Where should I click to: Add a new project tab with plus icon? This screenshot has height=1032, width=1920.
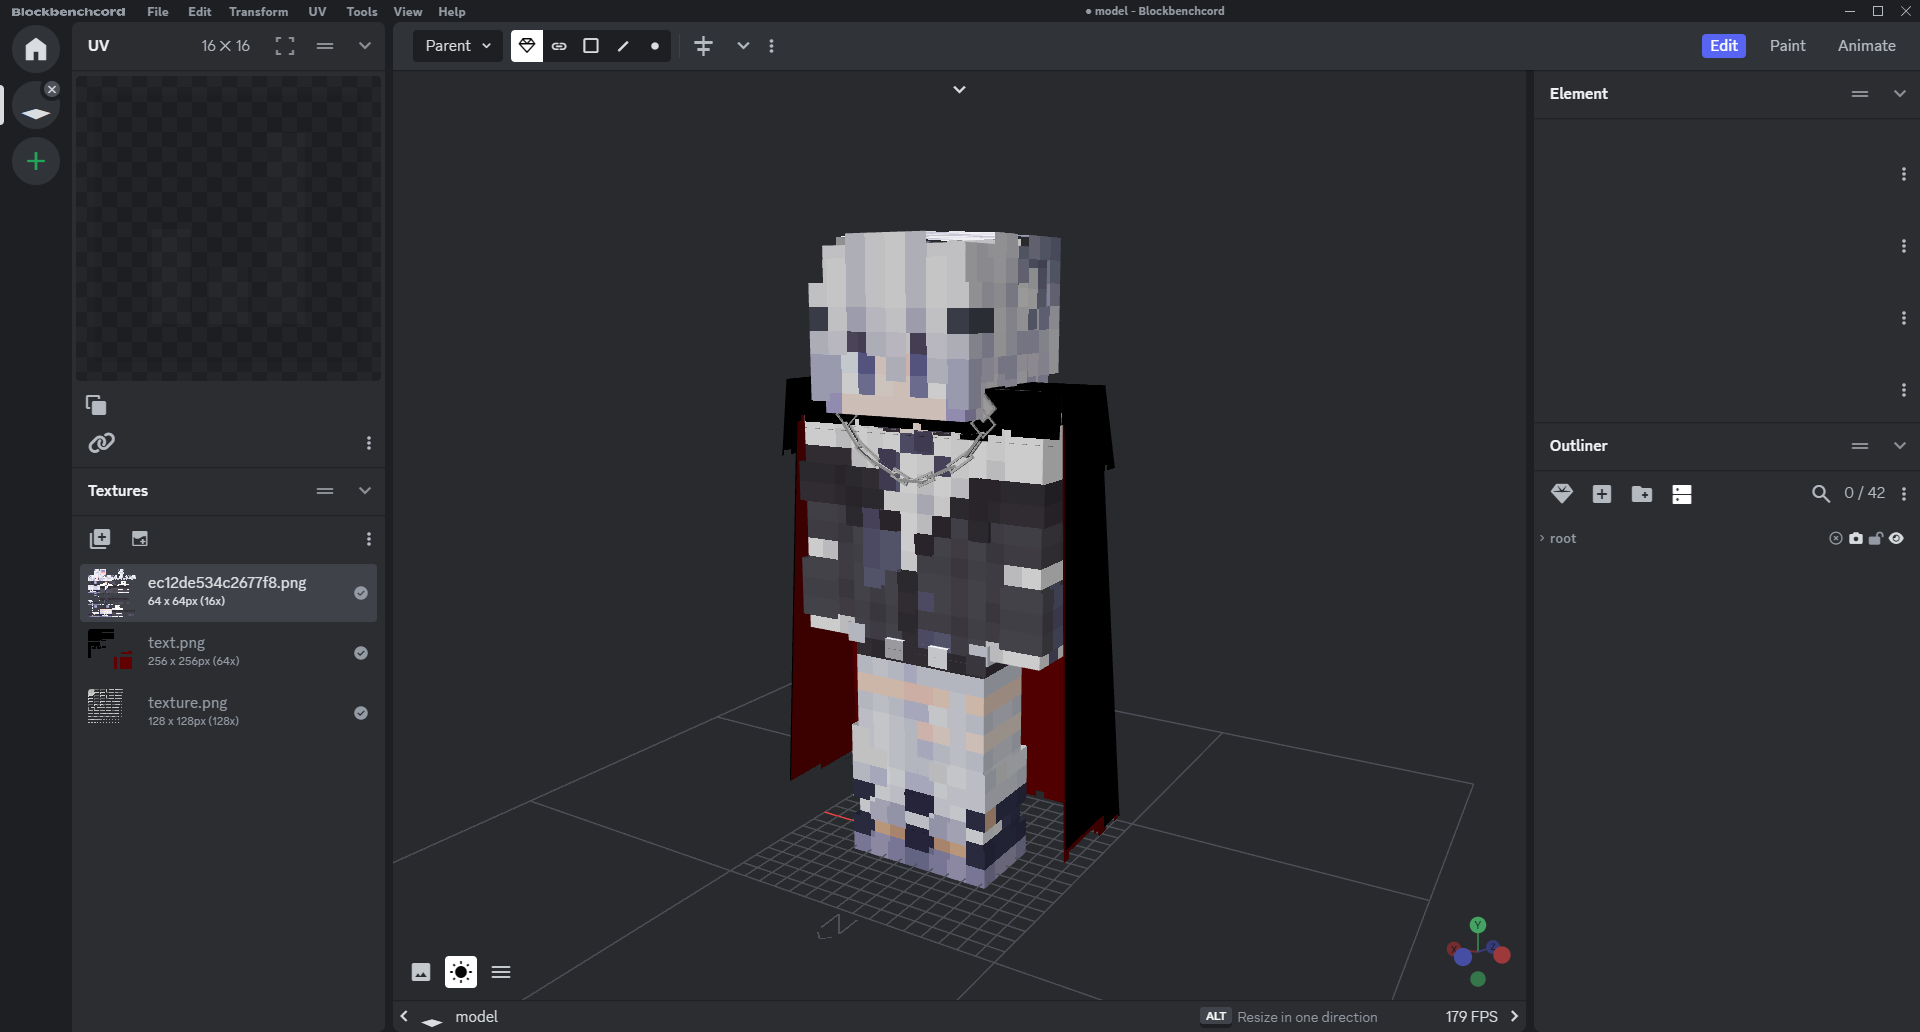click(x=36, y=161)
